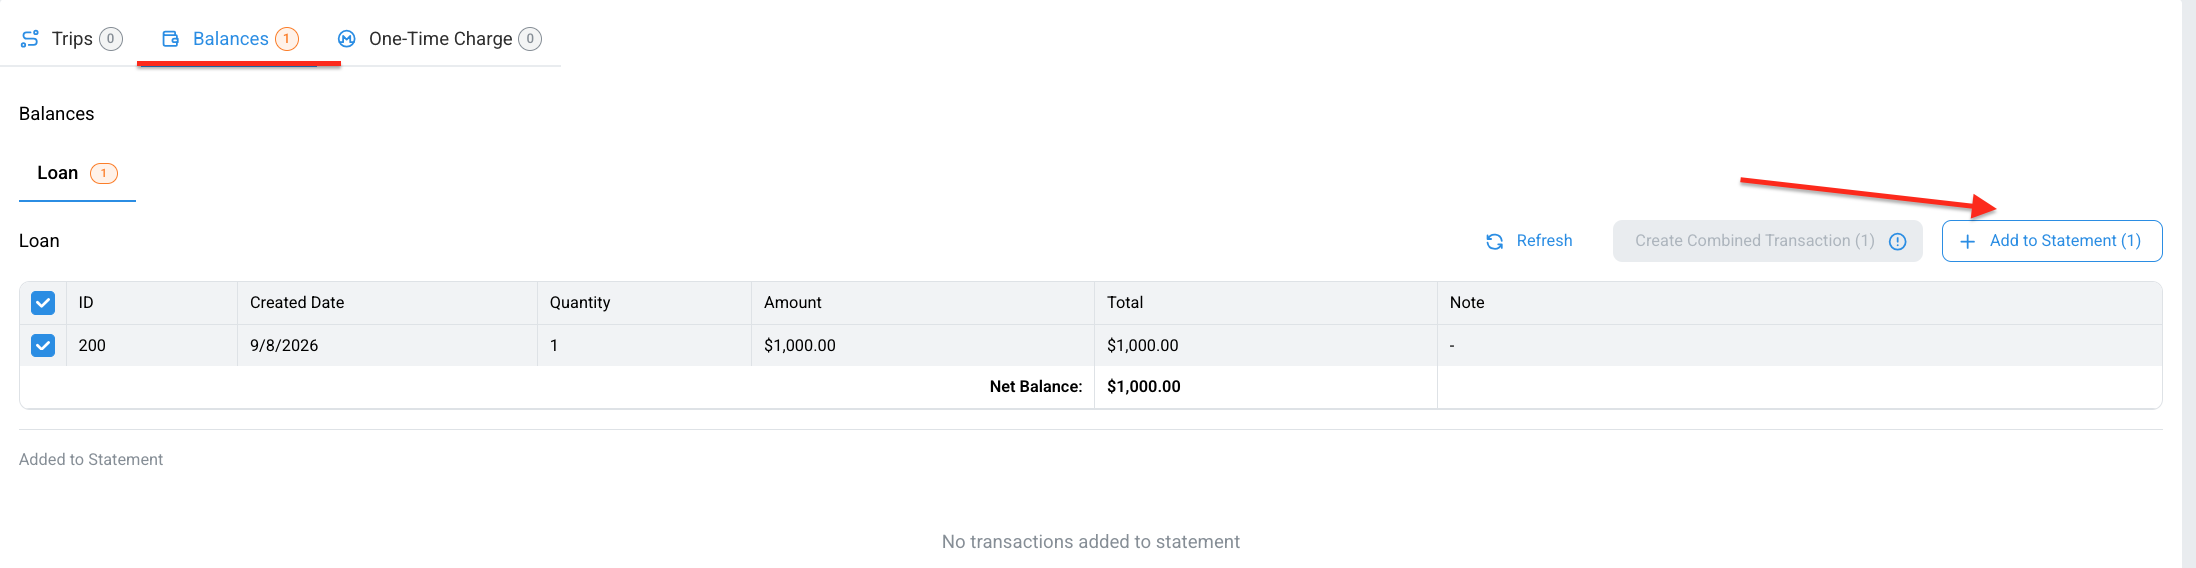2196x568 pixels.
Task: Toggle the select-all checkbox in table header
Action: point(43,302)
